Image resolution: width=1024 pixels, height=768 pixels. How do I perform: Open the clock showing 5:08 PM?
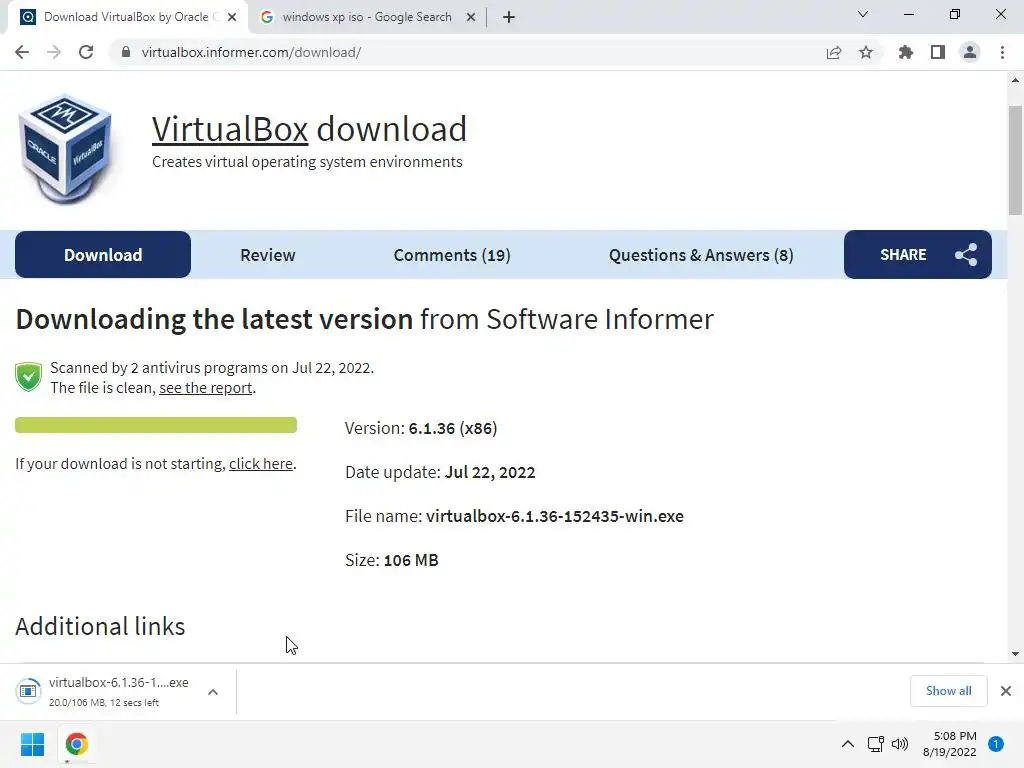tap(950, 744)
